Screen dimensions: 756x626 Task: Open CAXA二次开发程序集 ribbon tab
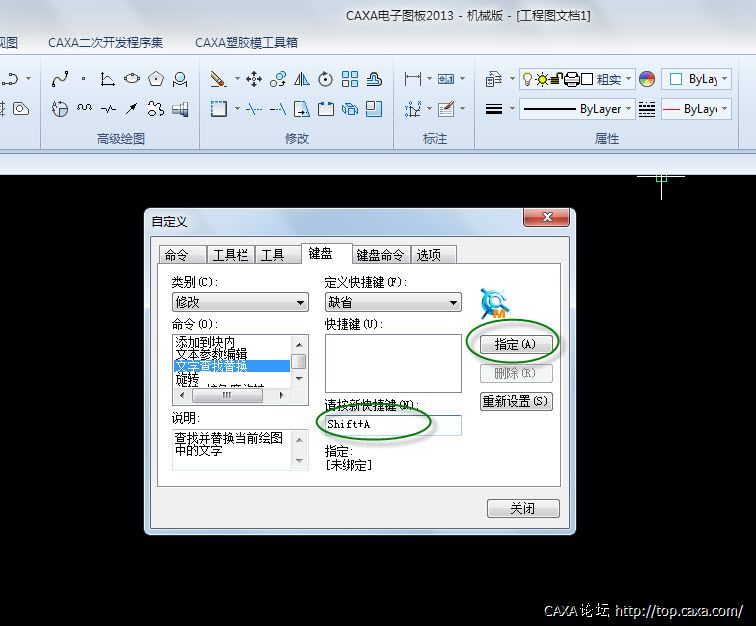click(106, 42)
